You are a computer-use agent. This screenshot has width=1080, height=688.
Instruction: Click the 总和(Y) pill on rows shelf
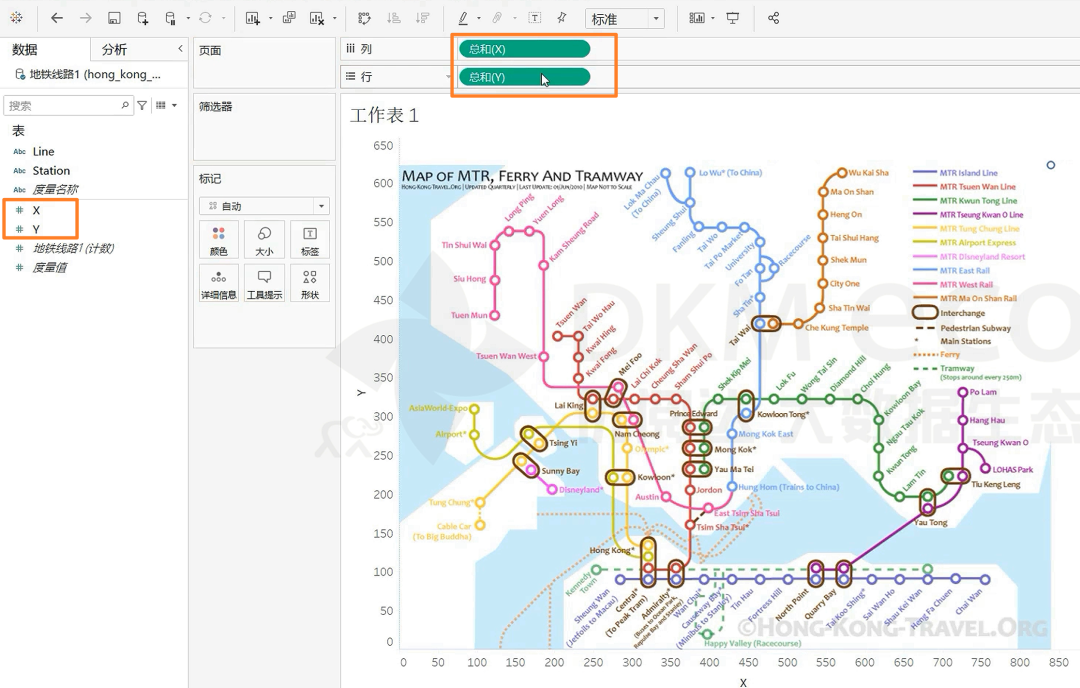(x=525, y=77)
